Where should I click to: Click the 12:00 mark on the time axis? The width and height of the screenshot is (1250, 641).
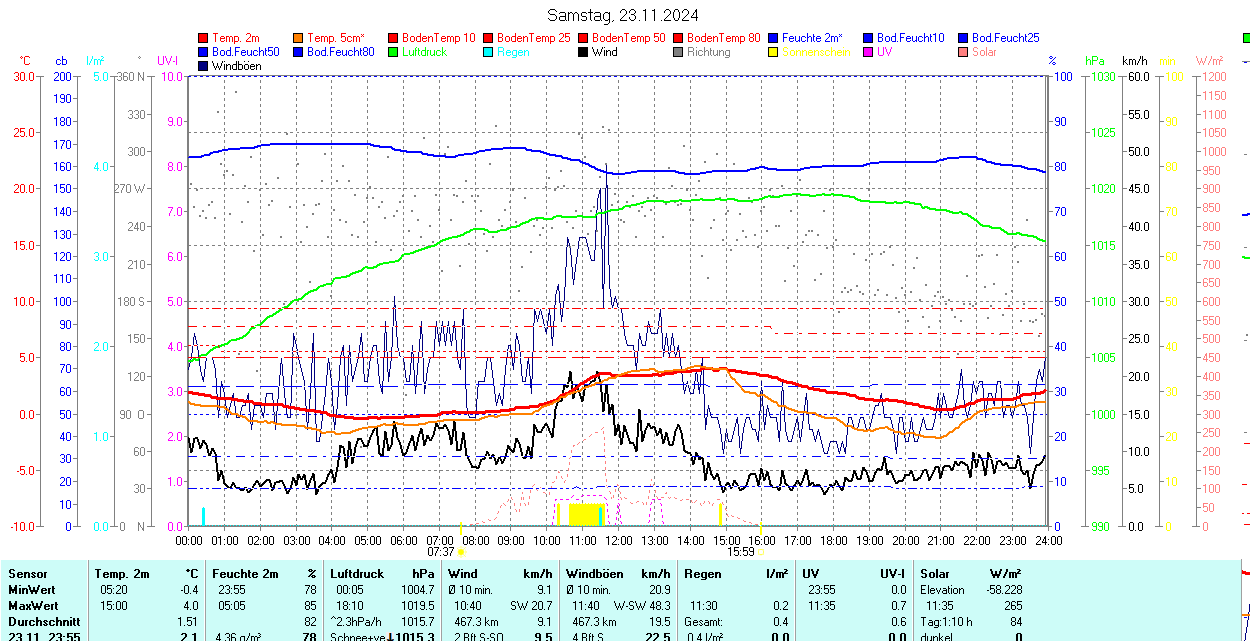619,540
